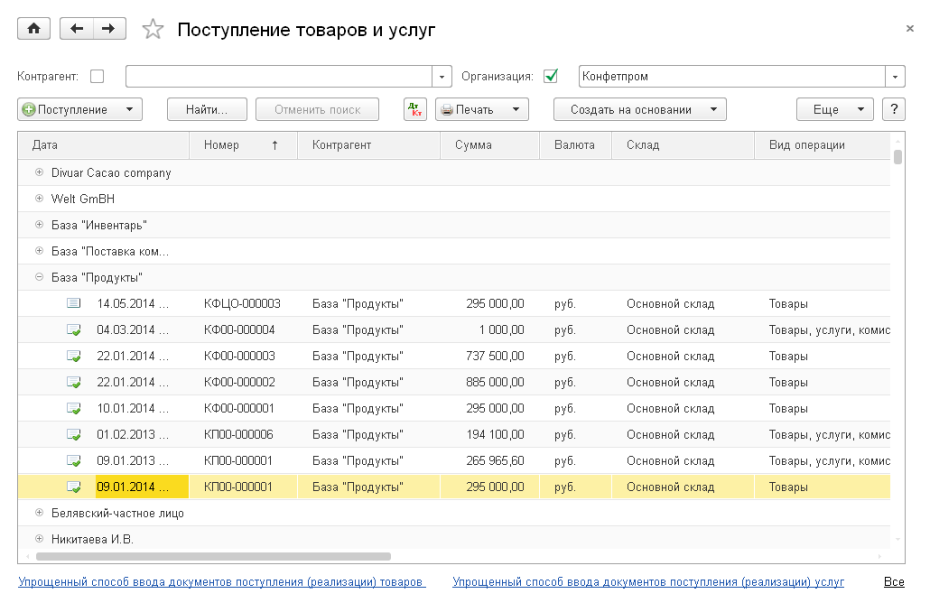Select date cell 01.02.2013
This screenshot has width=930, height=603.
(x=132, y=434)
